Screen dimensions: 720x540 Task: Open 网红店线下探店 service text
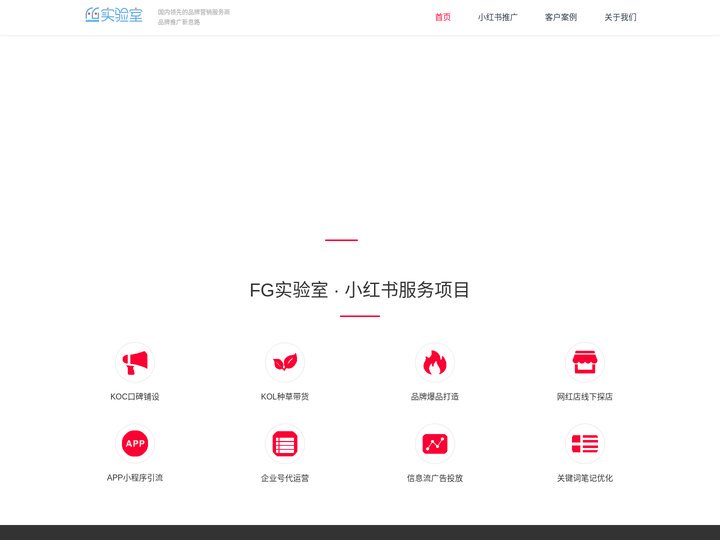click(x=585, y=397)
